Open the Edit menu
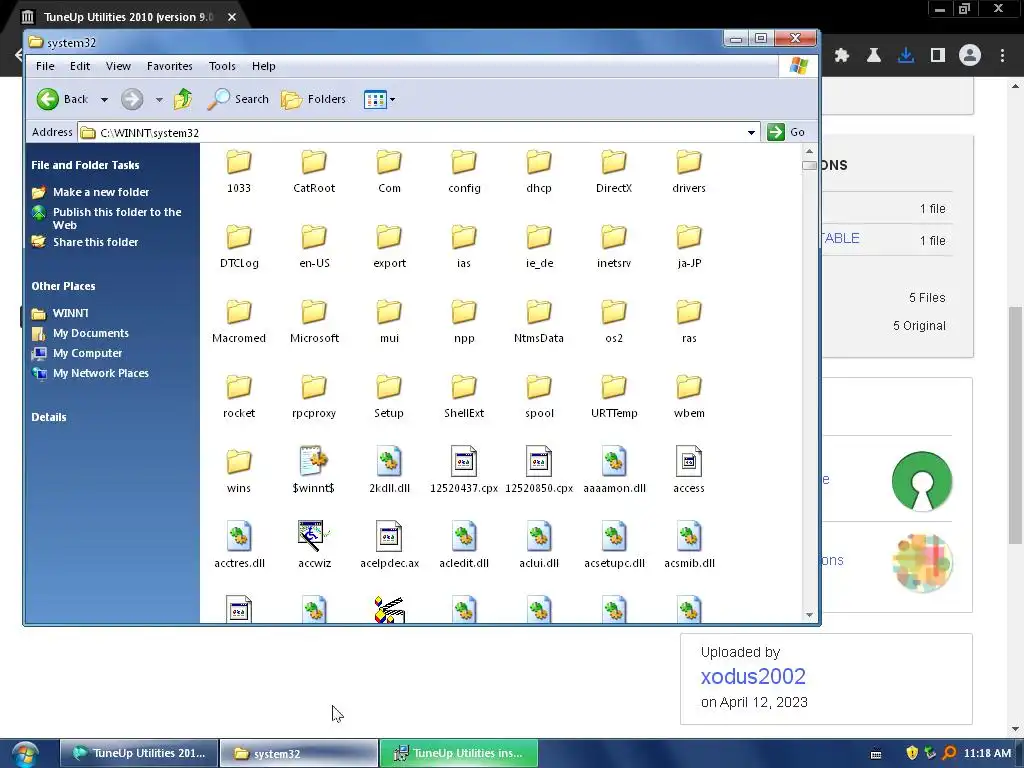Screen dimensions: 1024x768 (80, 66)
